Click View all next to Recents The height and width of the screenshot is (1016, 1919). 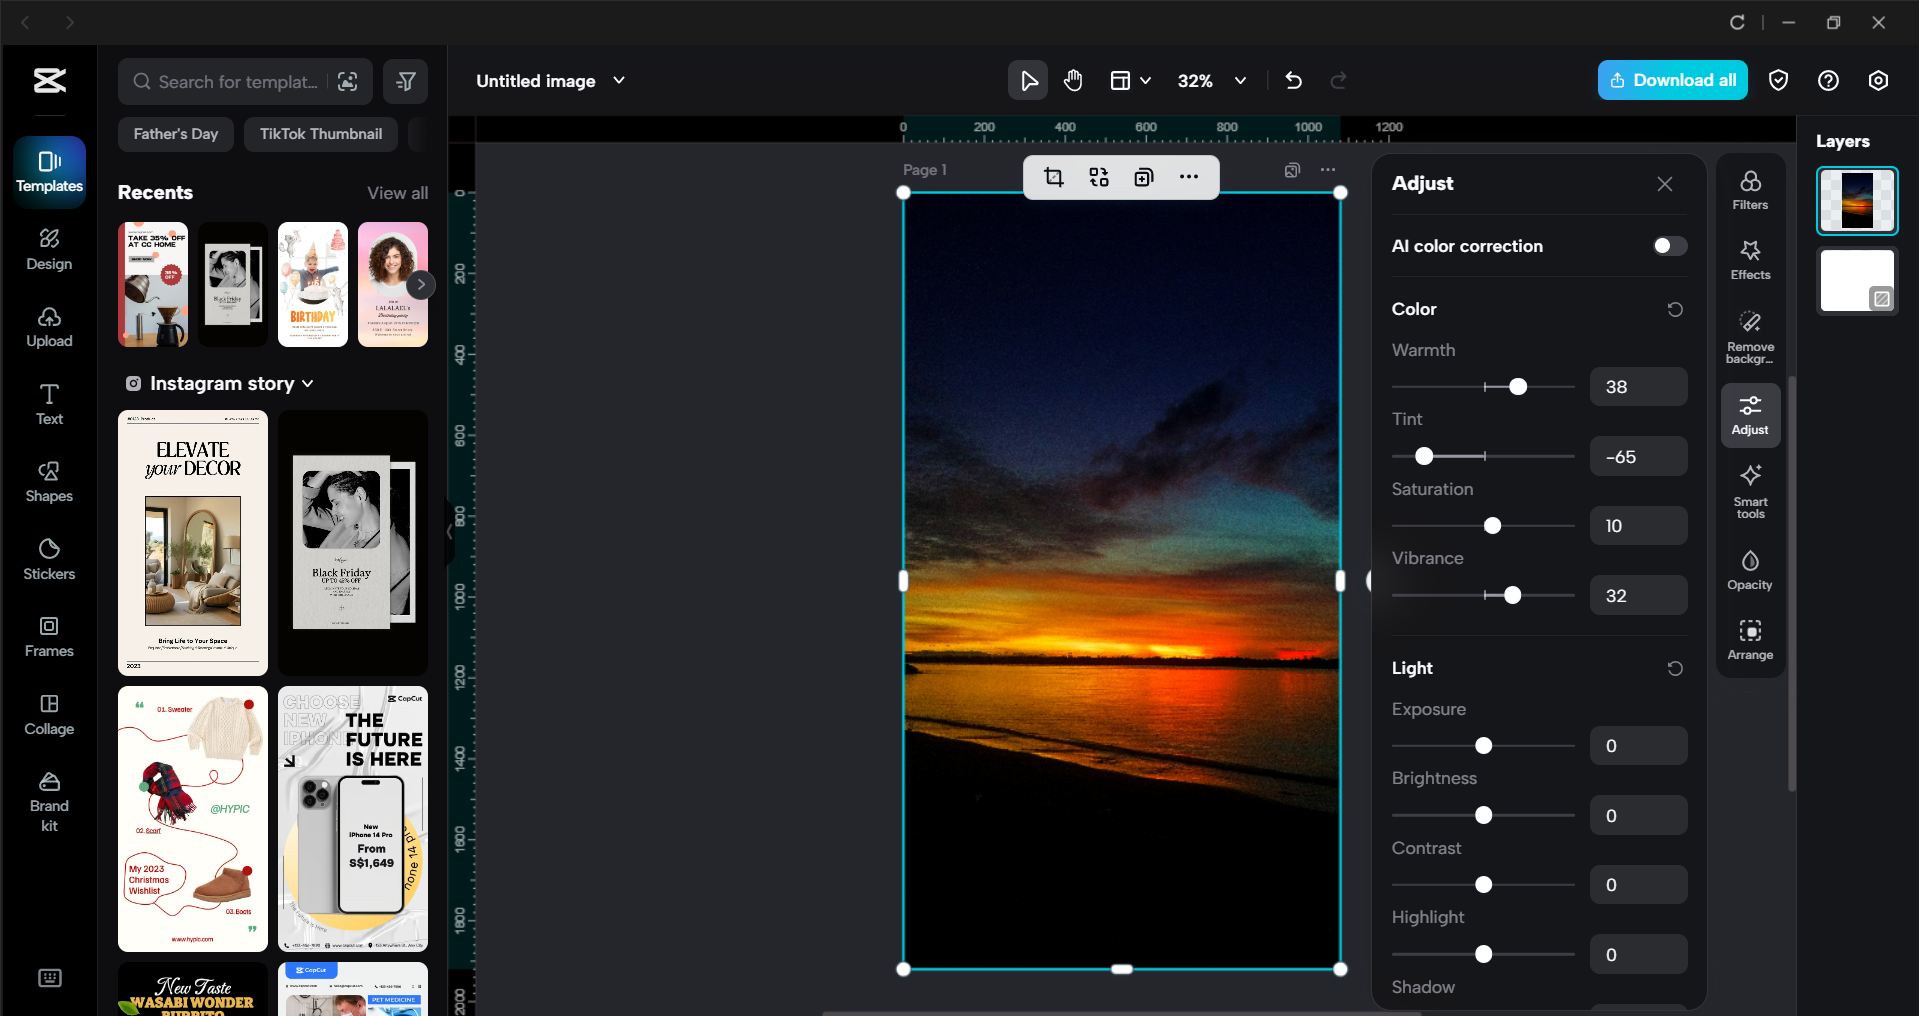[x=397, y=192]
